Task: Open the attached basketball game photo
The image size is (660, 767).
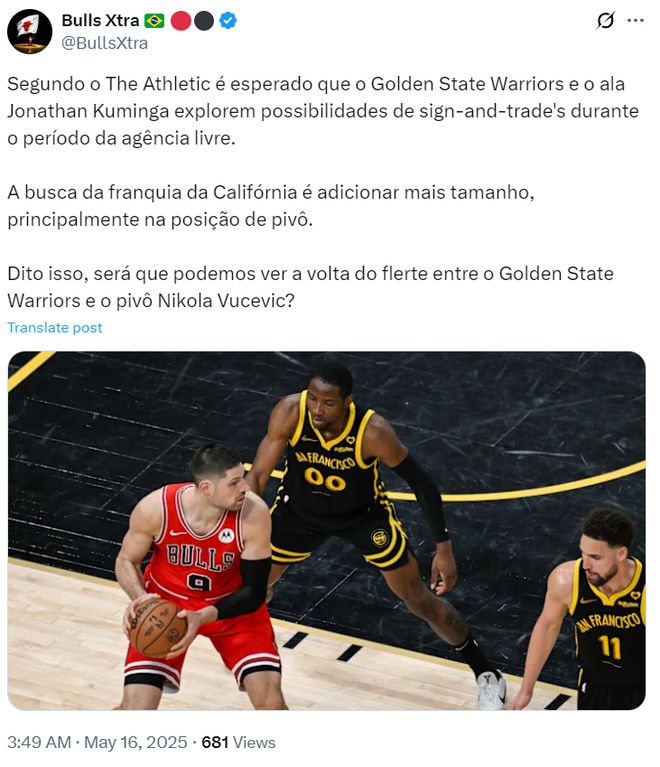Action: pyautogui.click(x=326, y=530)
